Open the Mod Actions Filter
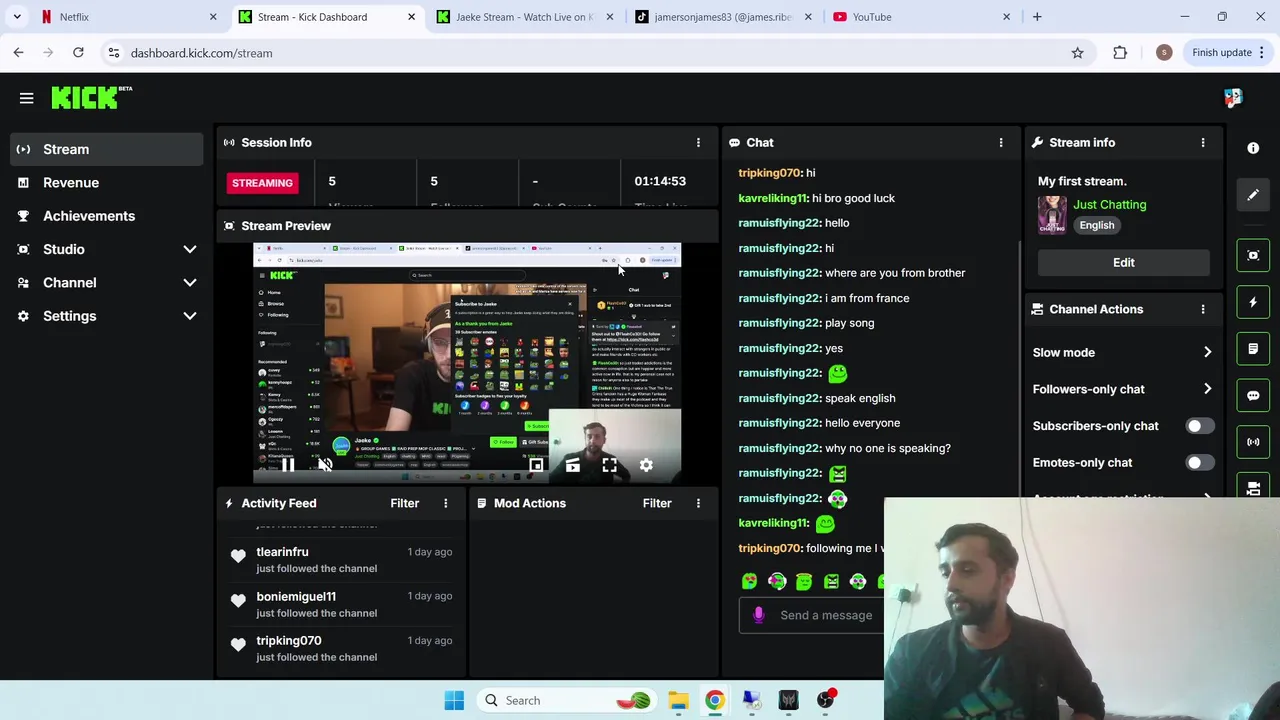Viewport: 1280px width, 720px height. [657, 503]
